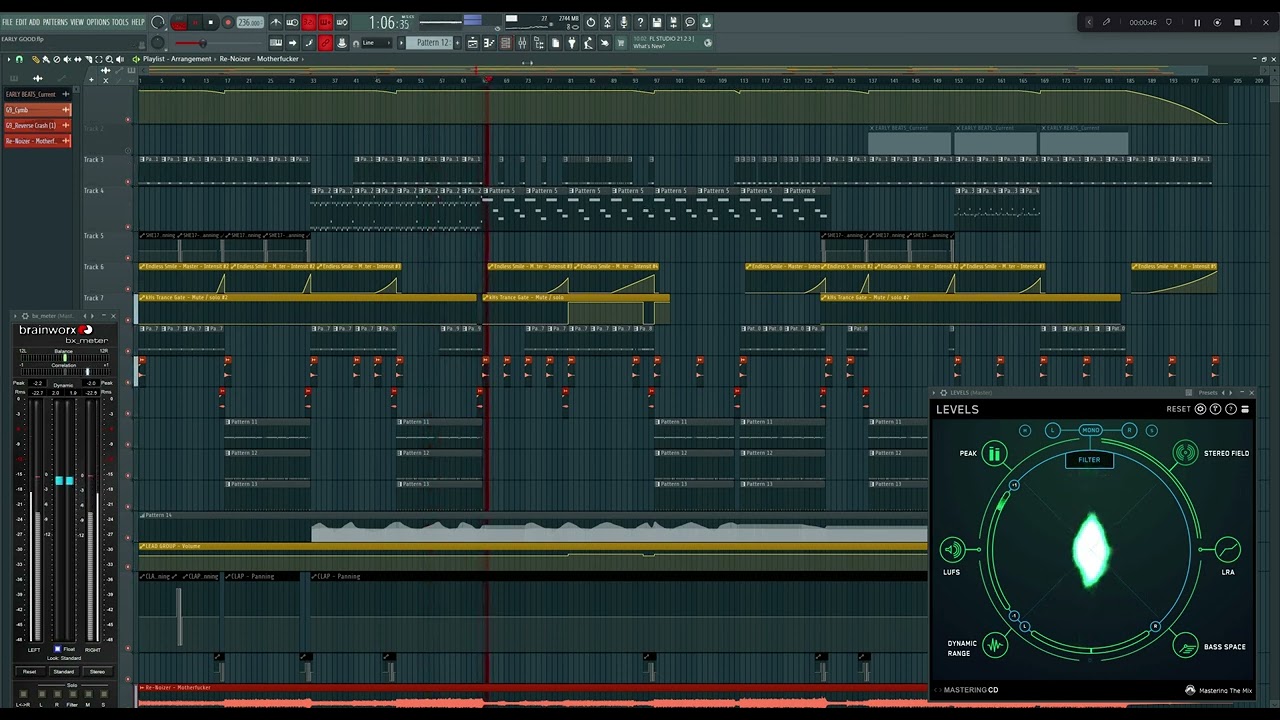Viewport: 1280px width, 720px height.
Task: Open the channel rack toolbar icon
Action: tap(506, 43)
